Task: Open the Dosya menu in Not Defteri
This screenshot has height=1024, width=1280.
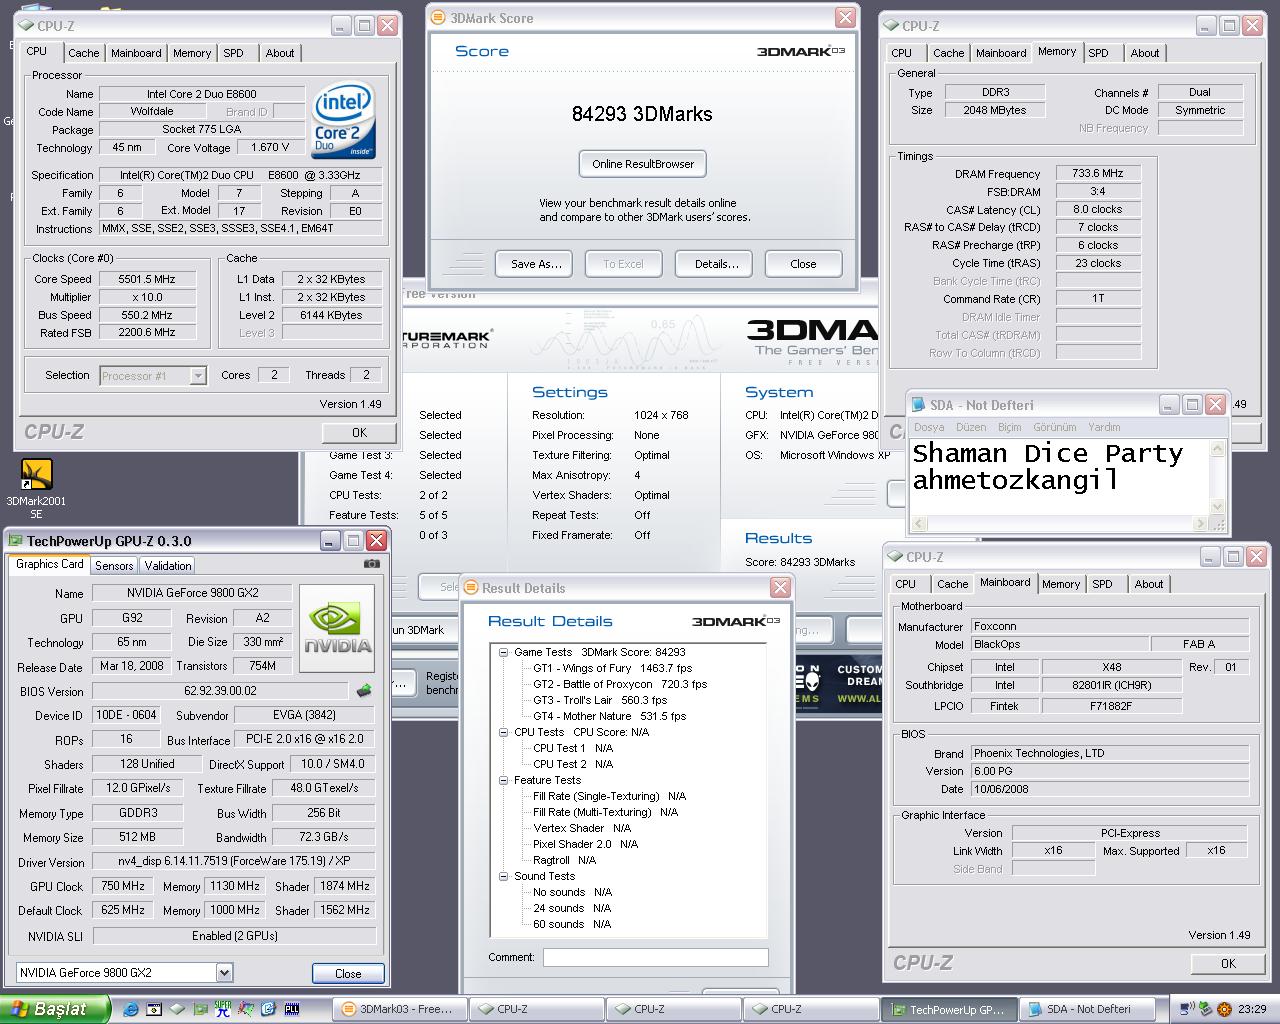Action: 929,427
